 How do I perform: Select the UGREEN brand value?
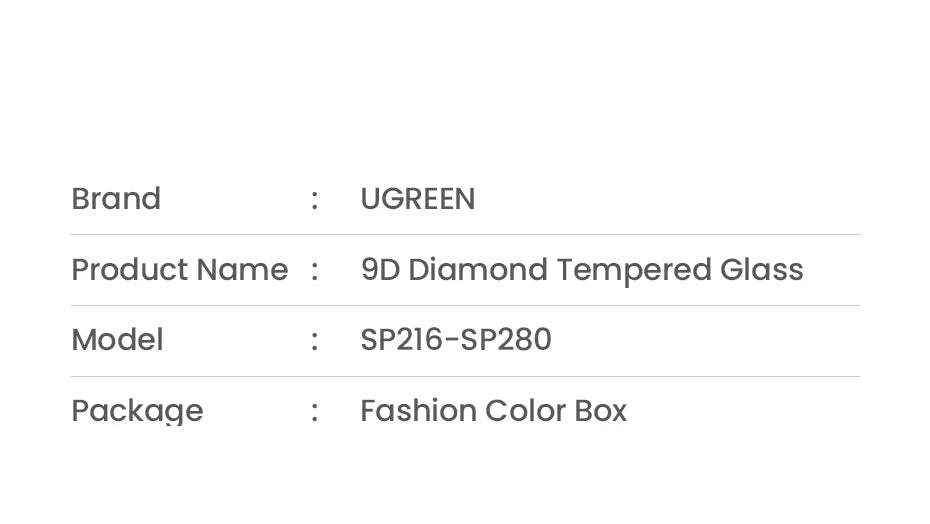(x=417, y=199)
